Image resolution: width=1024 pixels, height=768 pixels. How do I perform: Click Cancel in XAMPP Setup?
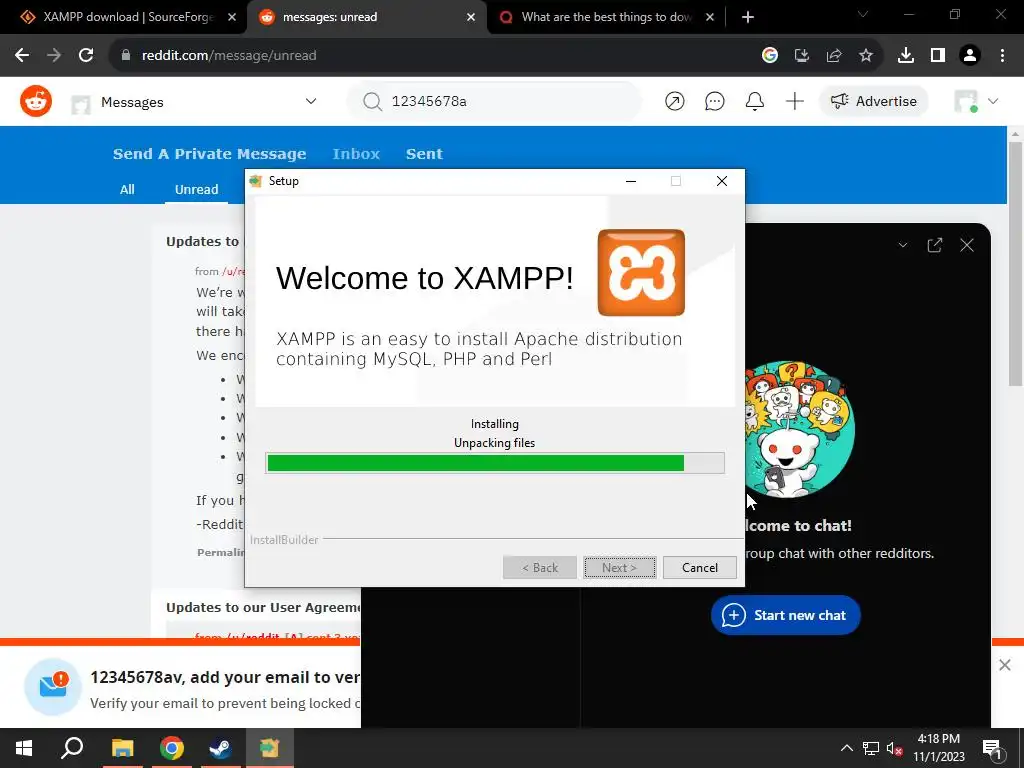point(699,568)
